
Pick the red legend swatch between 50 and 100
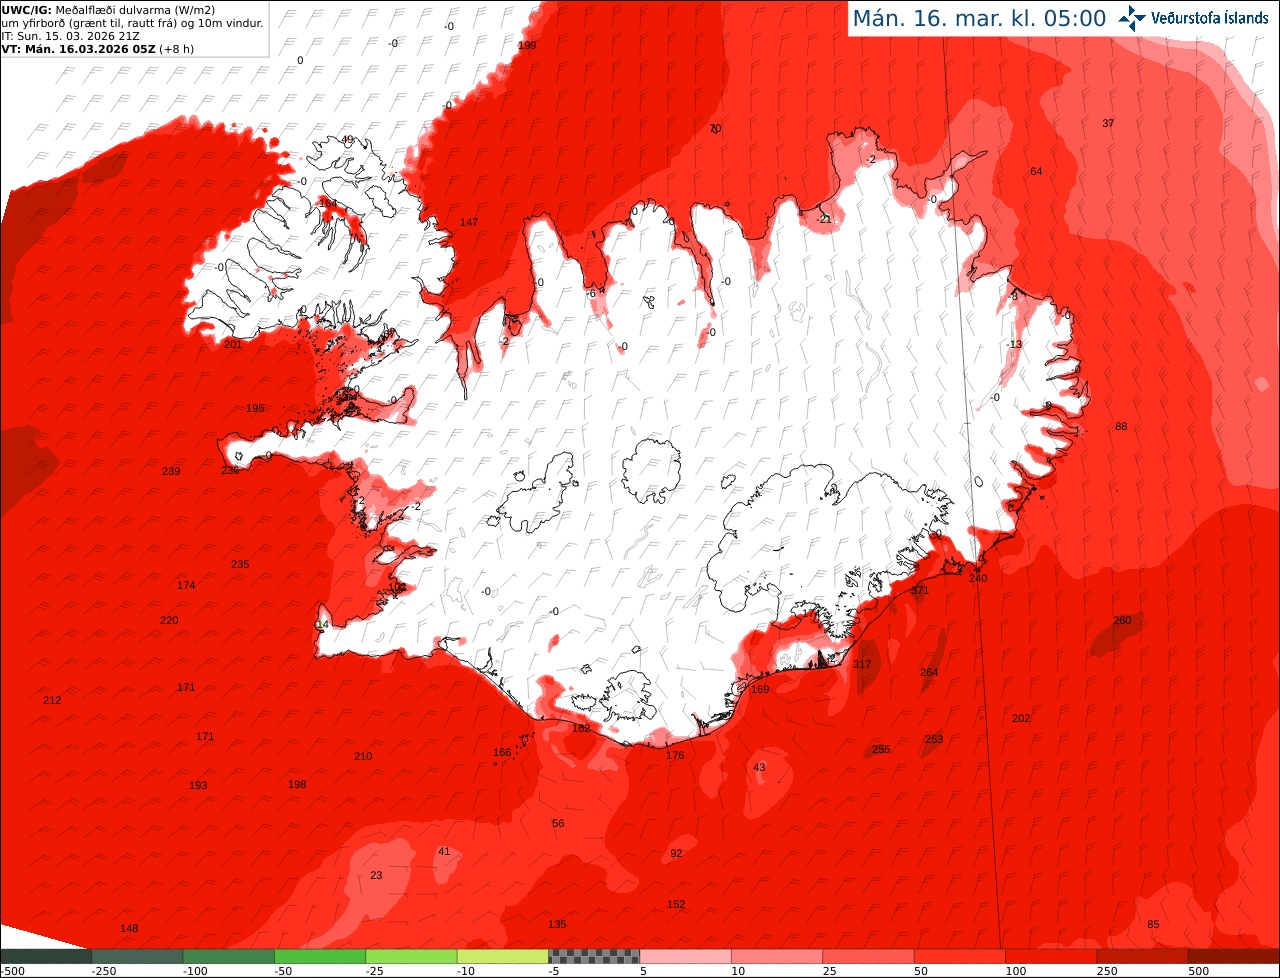point(959,956)
